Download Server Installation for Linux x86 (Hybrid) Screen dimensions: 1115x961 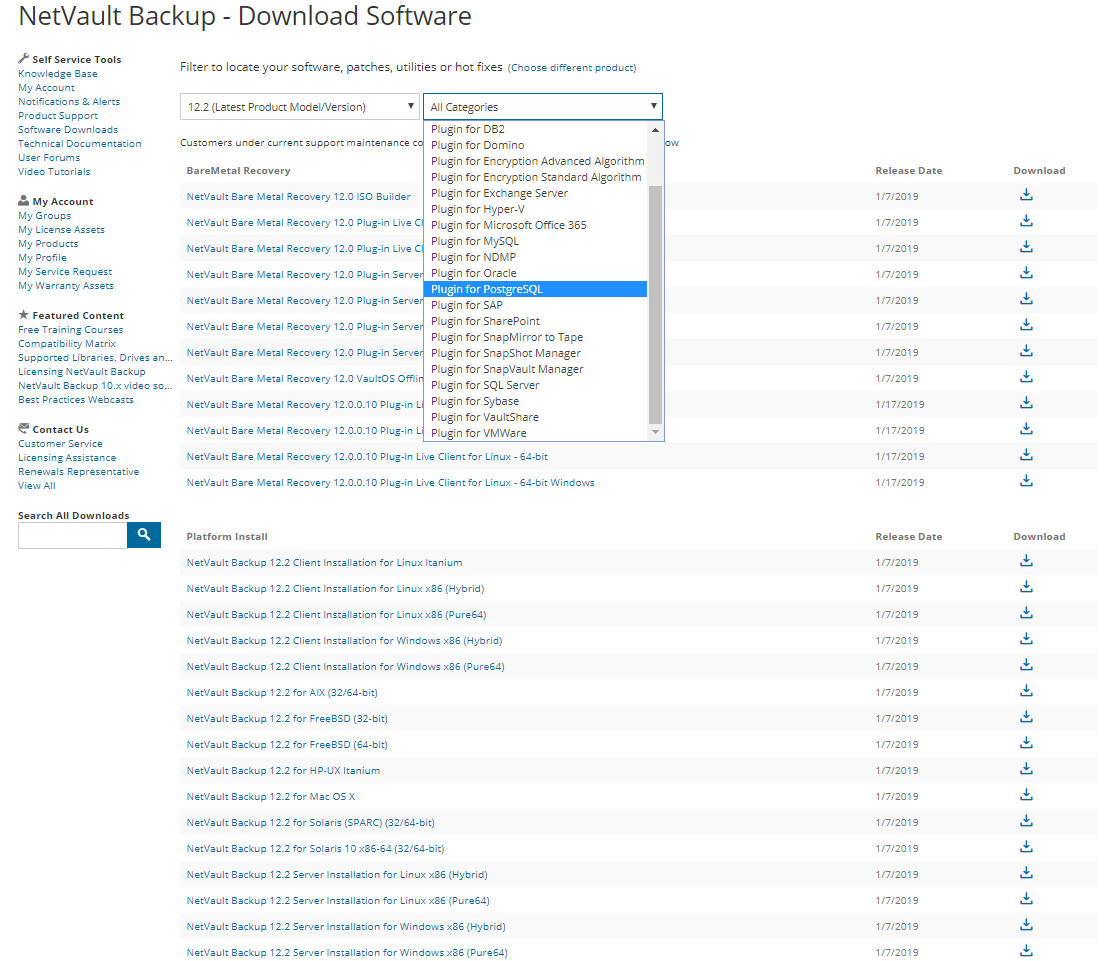point(1026,874)
